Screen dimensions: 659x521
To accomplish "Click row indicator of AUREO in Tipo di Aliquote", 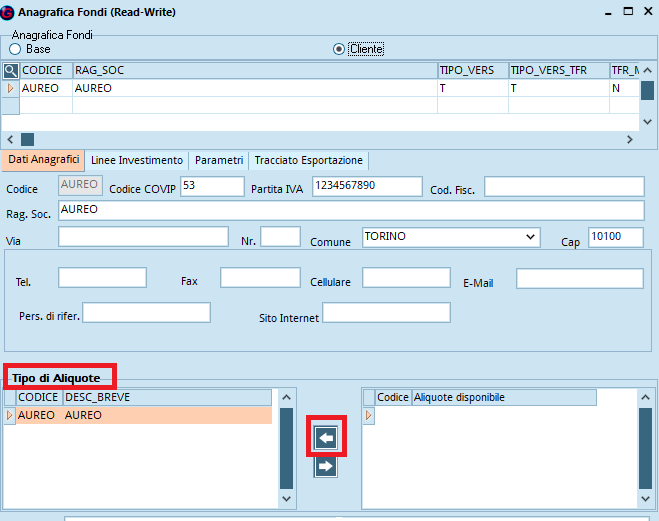I will coord(9,416).
